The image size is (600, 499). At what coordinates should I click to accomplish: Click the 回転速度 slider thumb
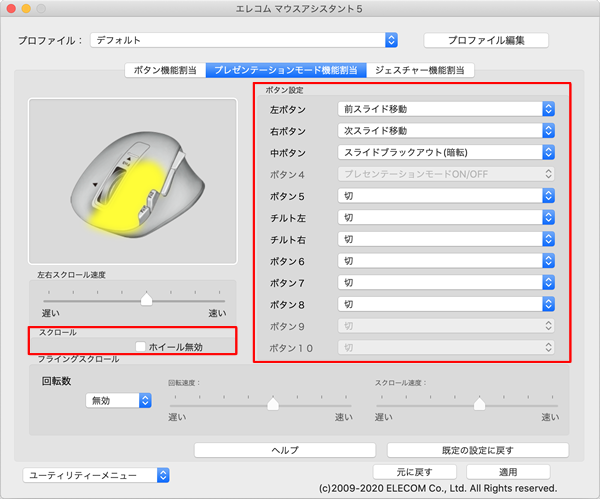273,403
